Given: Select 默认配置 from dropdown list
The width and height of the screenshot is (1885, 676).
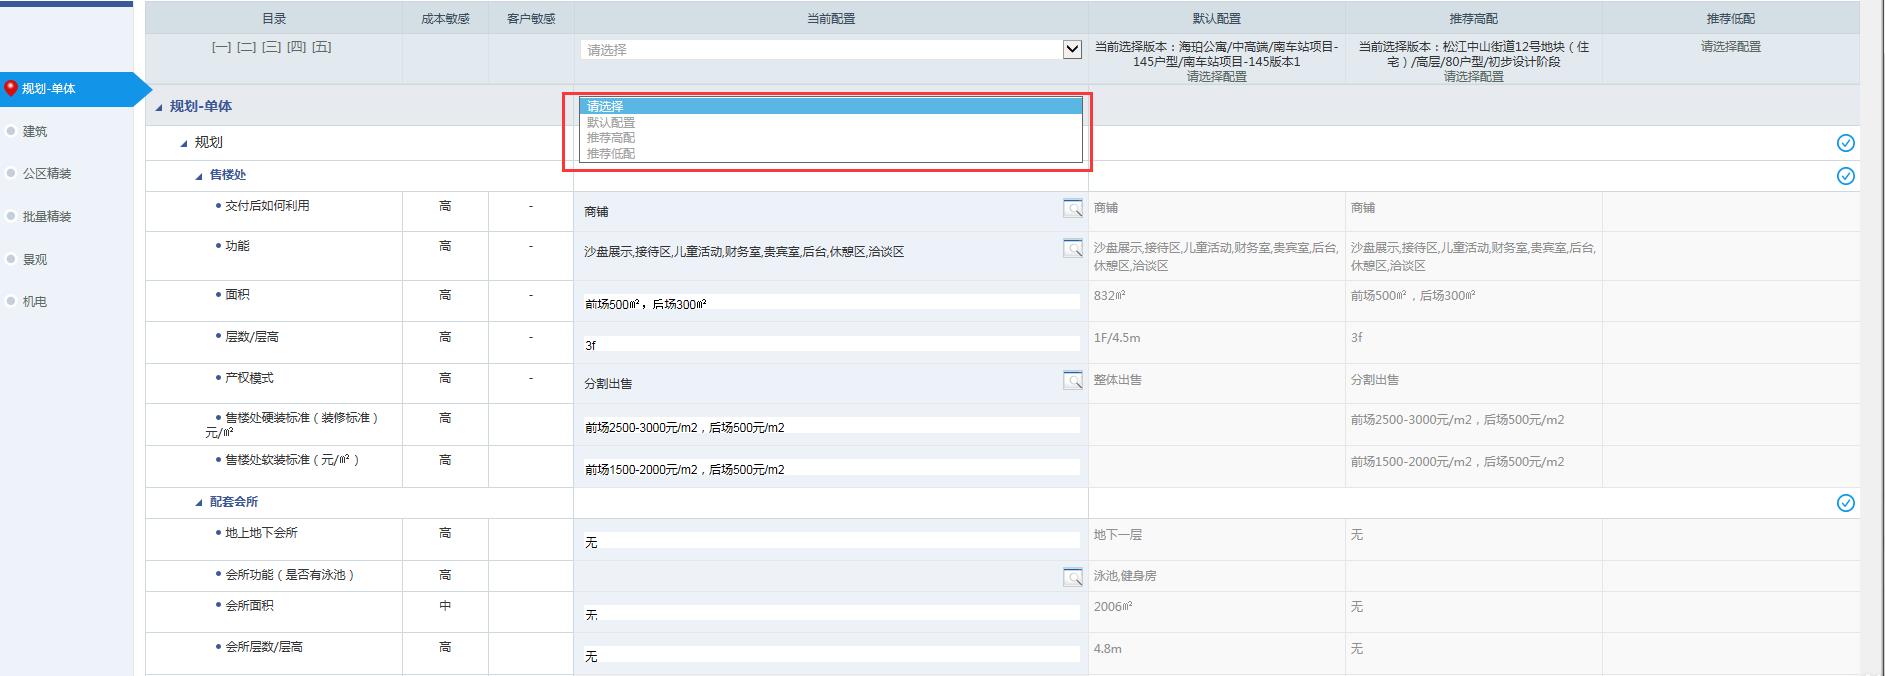Looking at the screenshot, I should (611, 122).
